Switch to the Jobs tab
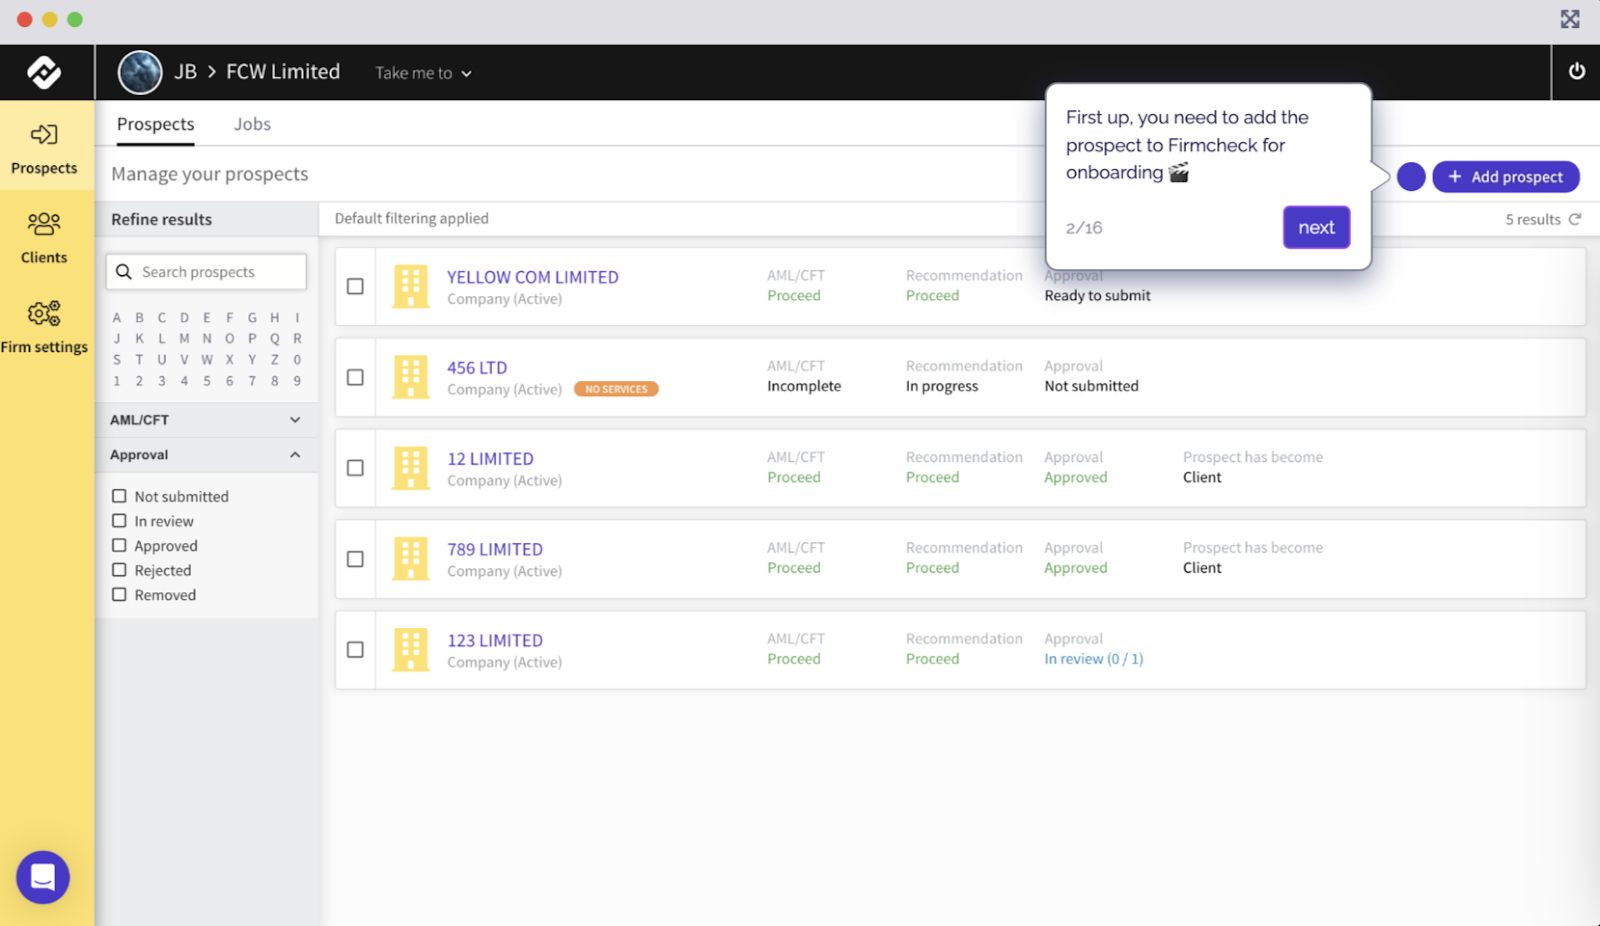This screenshot has width=1600, height=926. click(251, 123)
